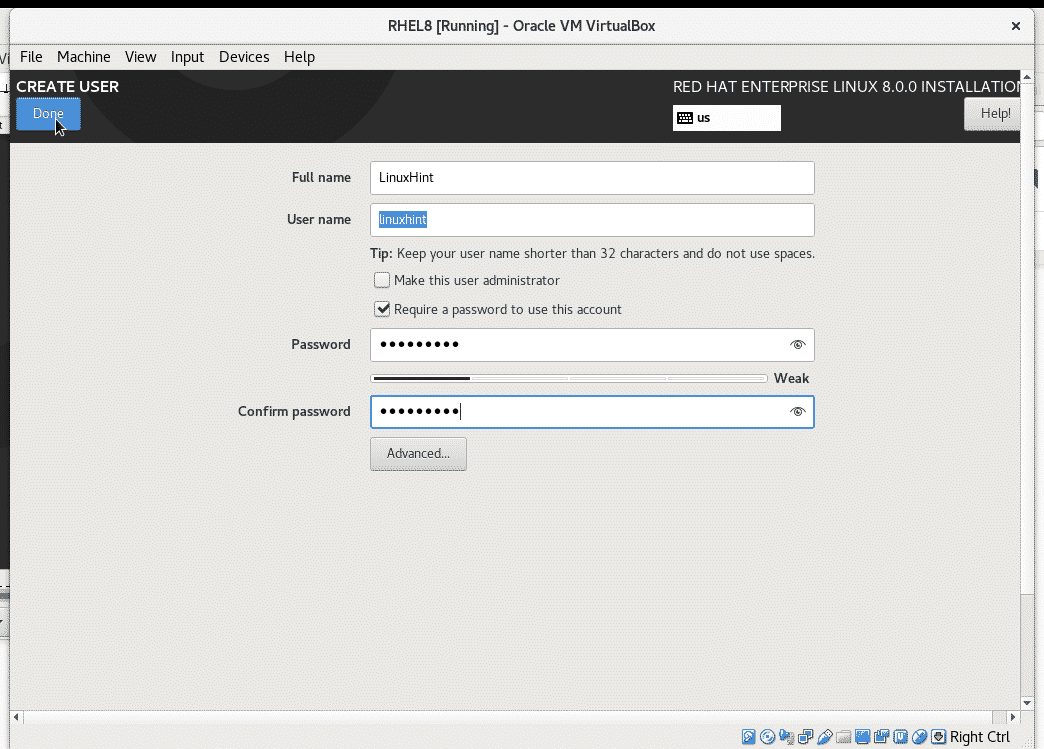Image resolution: width=1044 pixels, height=749 pixels.
Task: Uncheck Require a password to use this account
Action: pyautogui.click(x=382, y=309)
